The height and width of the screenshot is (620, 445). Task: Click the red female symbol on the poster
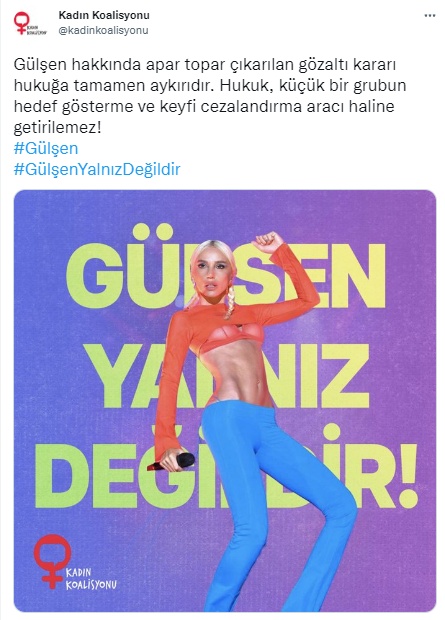pyautogui.click(x=52, y=561)
